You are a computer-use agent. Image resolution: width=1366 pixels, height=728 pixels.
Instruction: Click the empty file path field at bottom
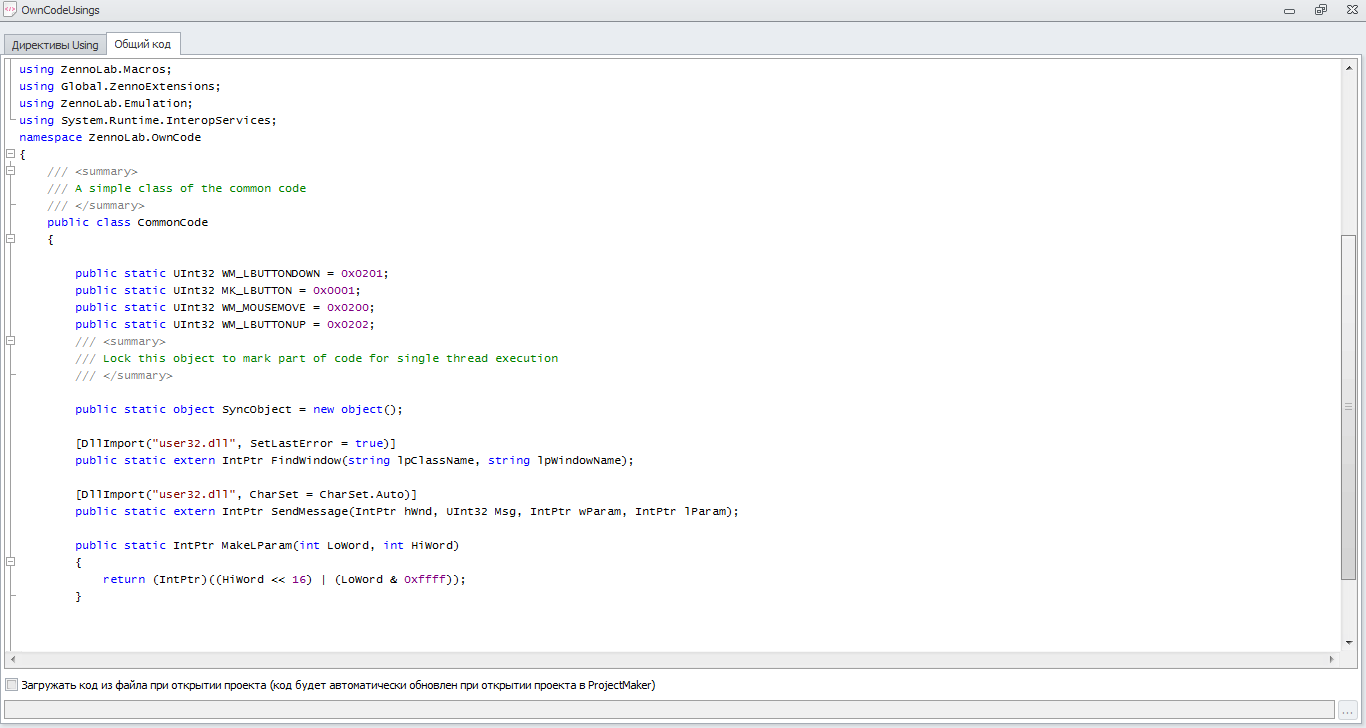[670, 710]
